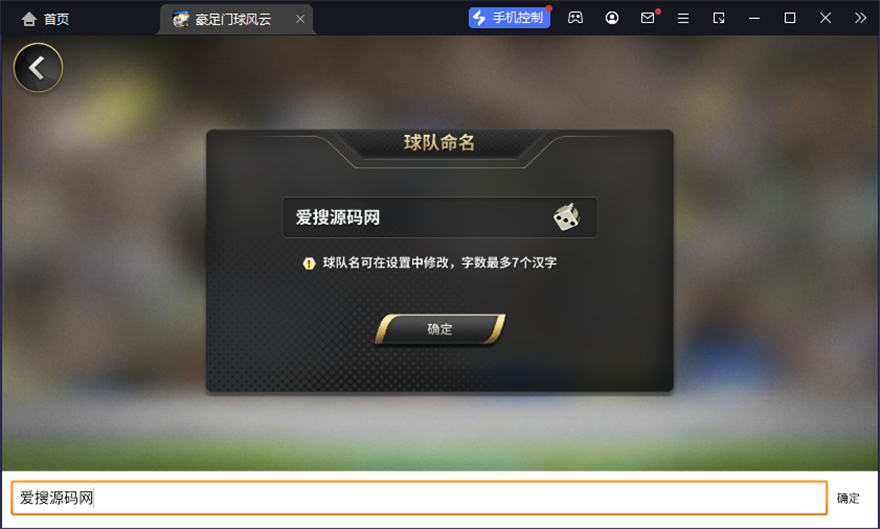Click the back arrow circle button
This screenshot has width=880, height=529.
click(38, 68)
